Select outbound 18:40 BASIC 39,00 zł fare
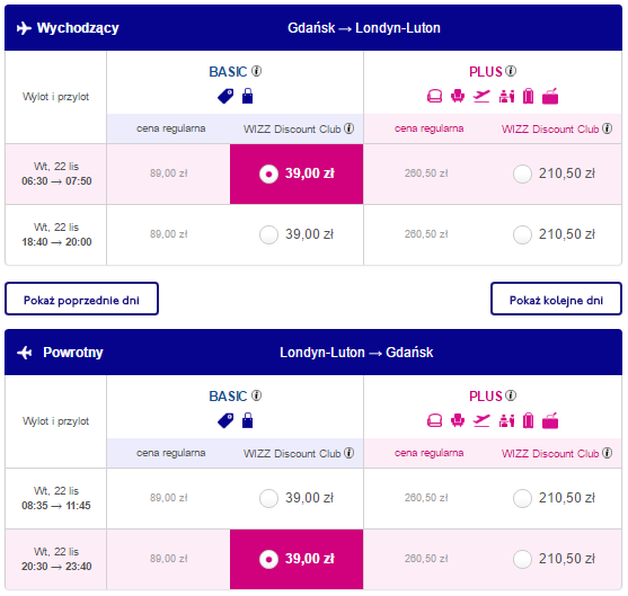 [269, 235]
